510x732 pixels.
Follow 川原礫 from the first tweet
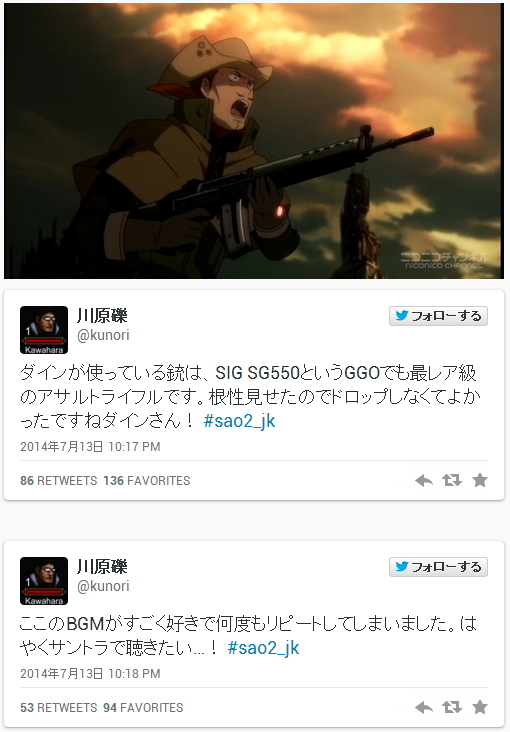coord(438,316)
